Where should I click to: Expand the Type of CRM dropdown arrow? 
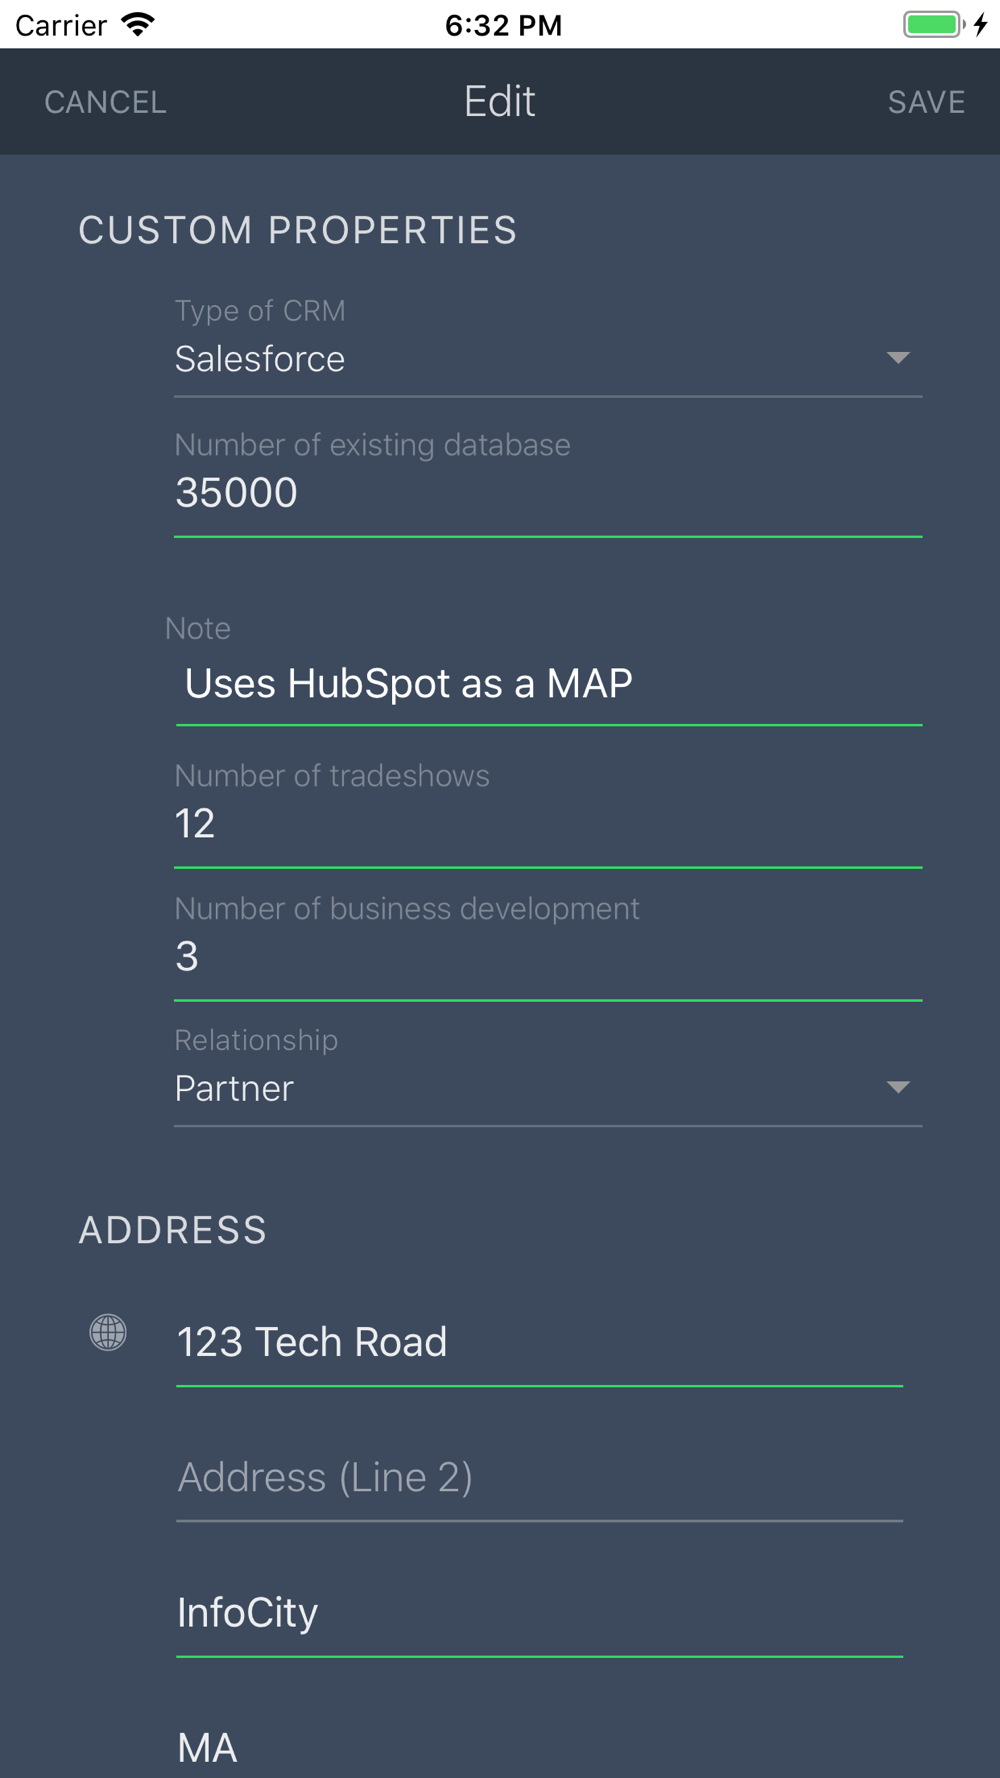tap(897, 358)
